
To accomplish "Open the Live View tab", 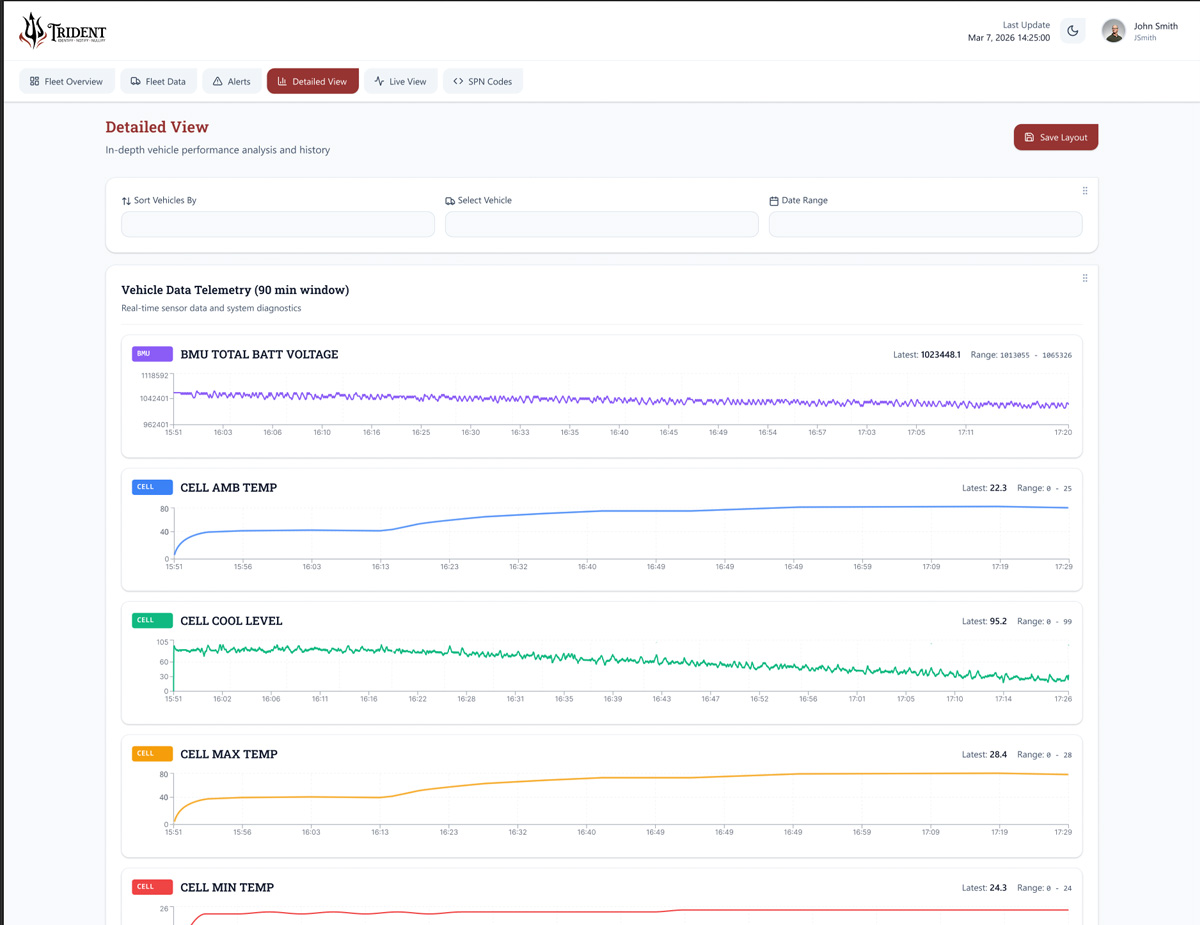I will point(400,81).
